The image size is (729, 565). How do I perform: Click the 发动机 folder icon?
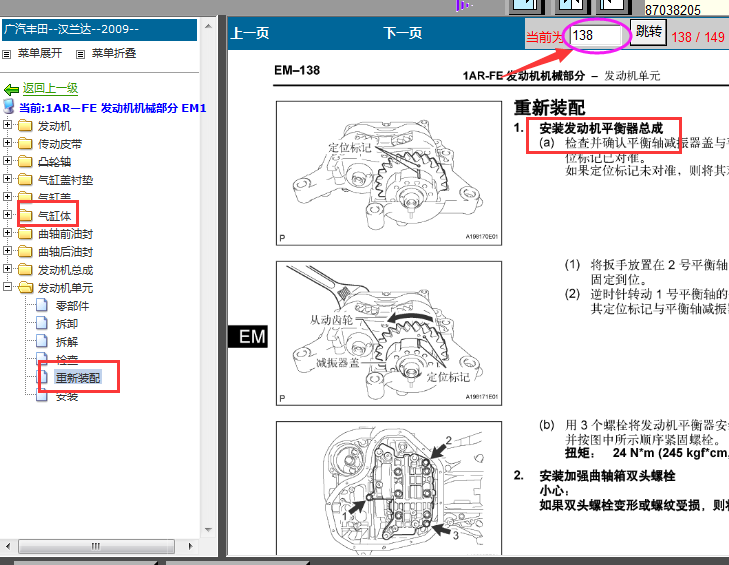(25, 126)
